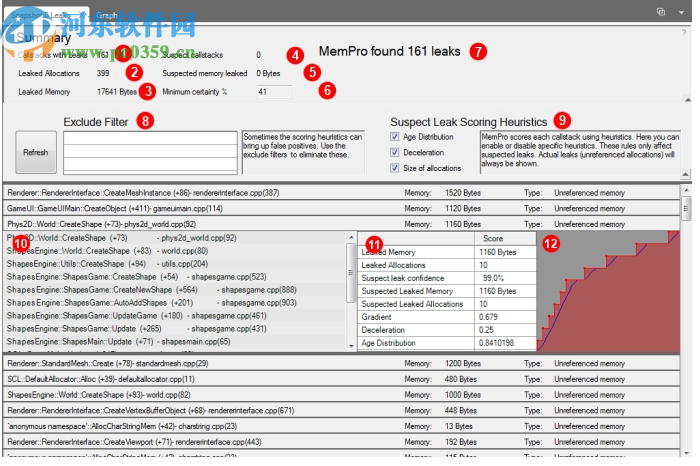Select ShapesGame::UpdateGame callstack line

point(175,316)
